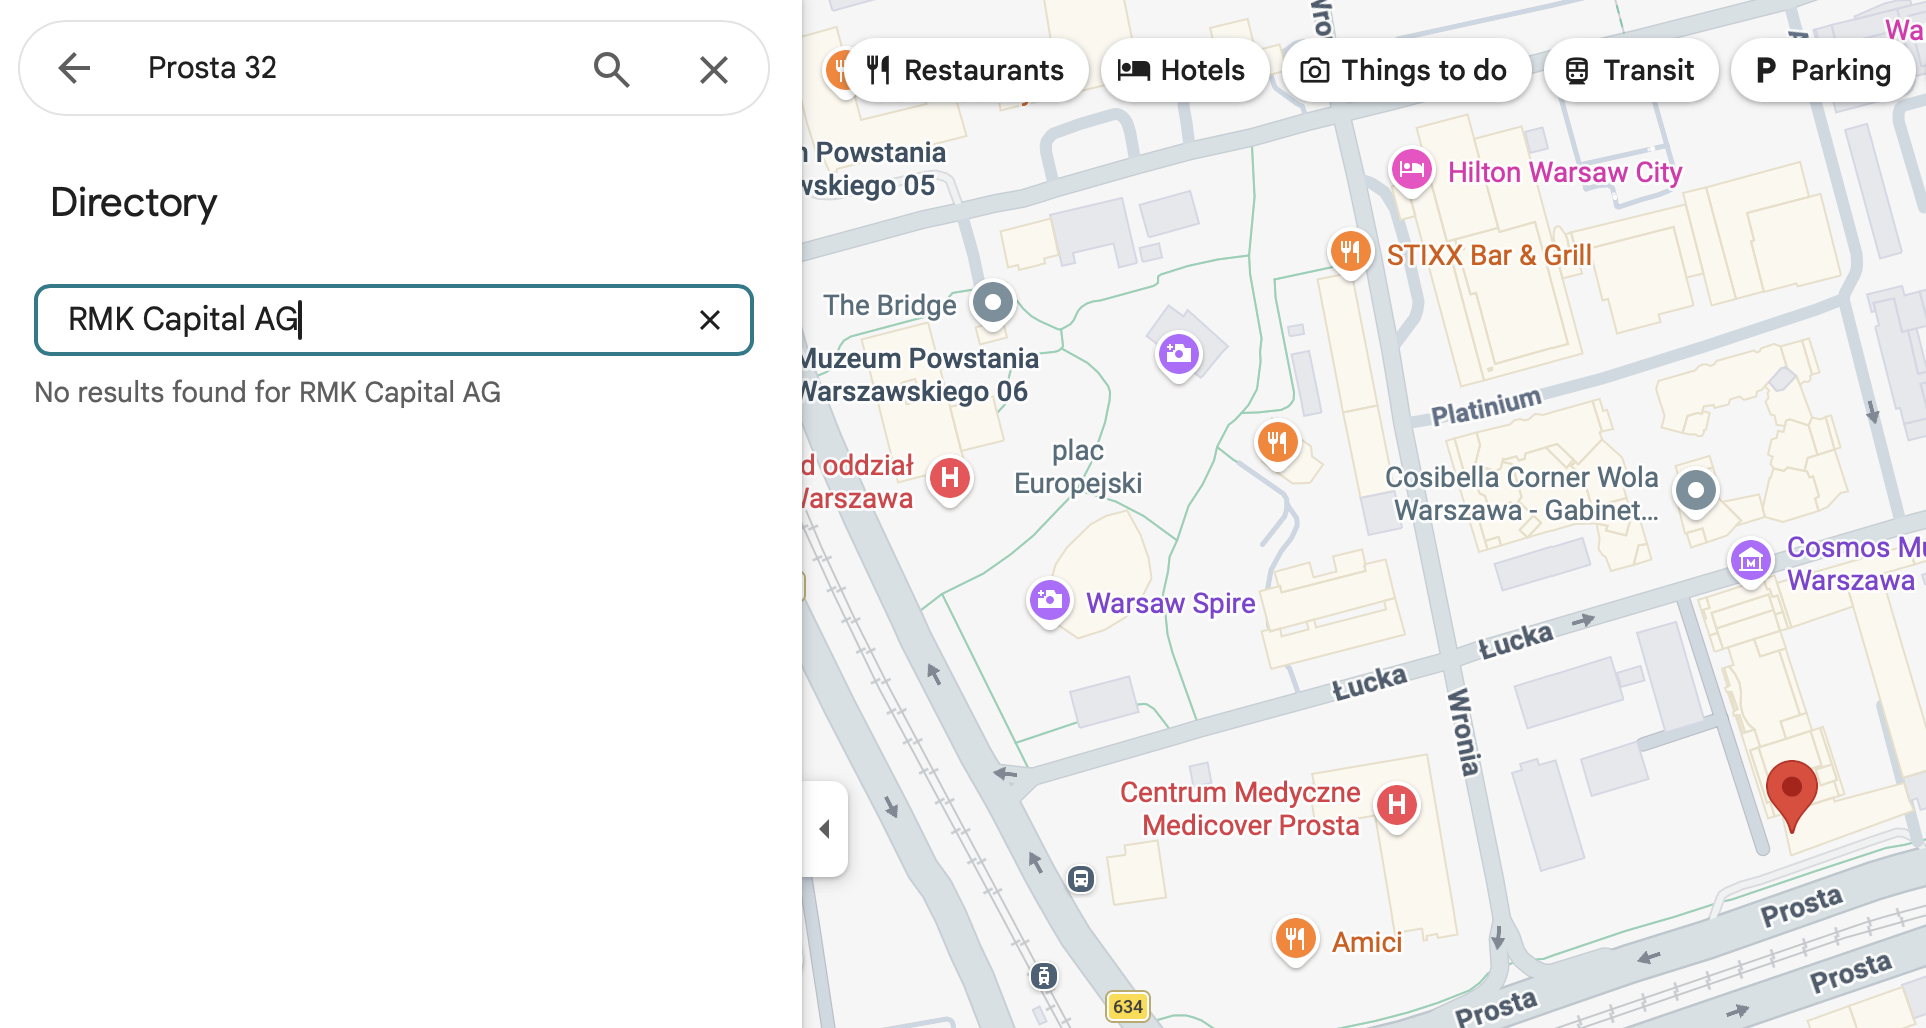Click the 634 road shield marker

click(x=1128, y=1006)
